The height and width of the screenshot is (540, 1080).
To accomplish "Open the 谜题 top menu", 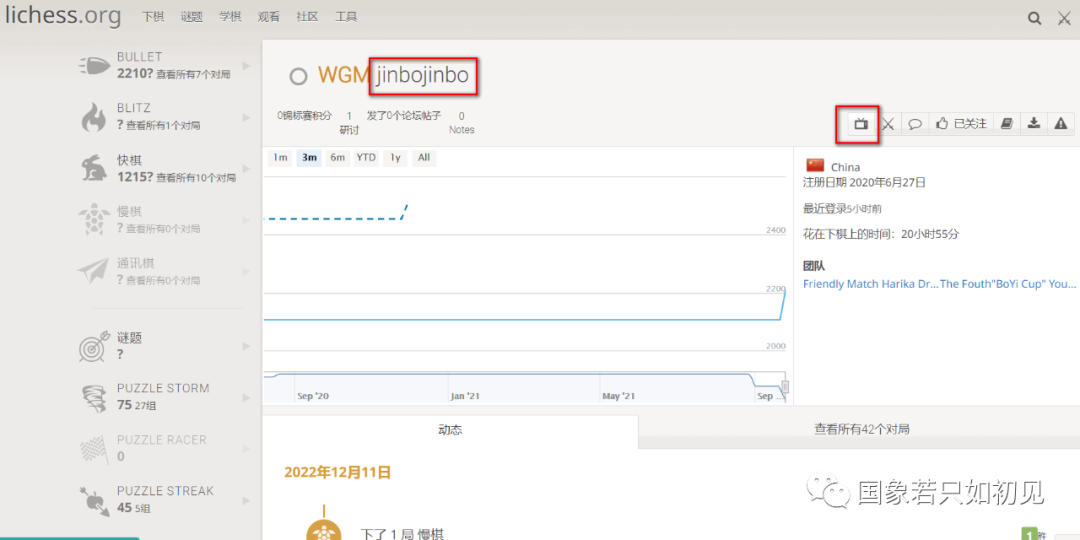I will pyautogui.click(x=192, y=17).
